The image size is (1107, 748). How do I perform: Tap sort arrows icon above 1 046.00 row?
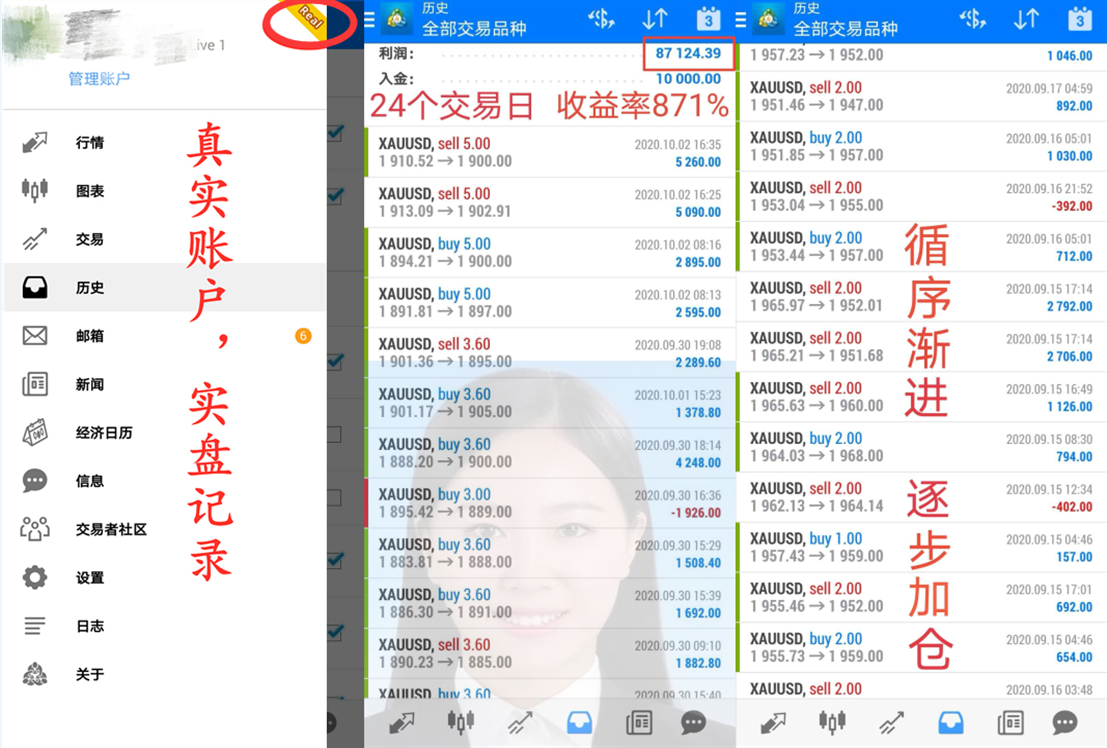[1026, 19]
